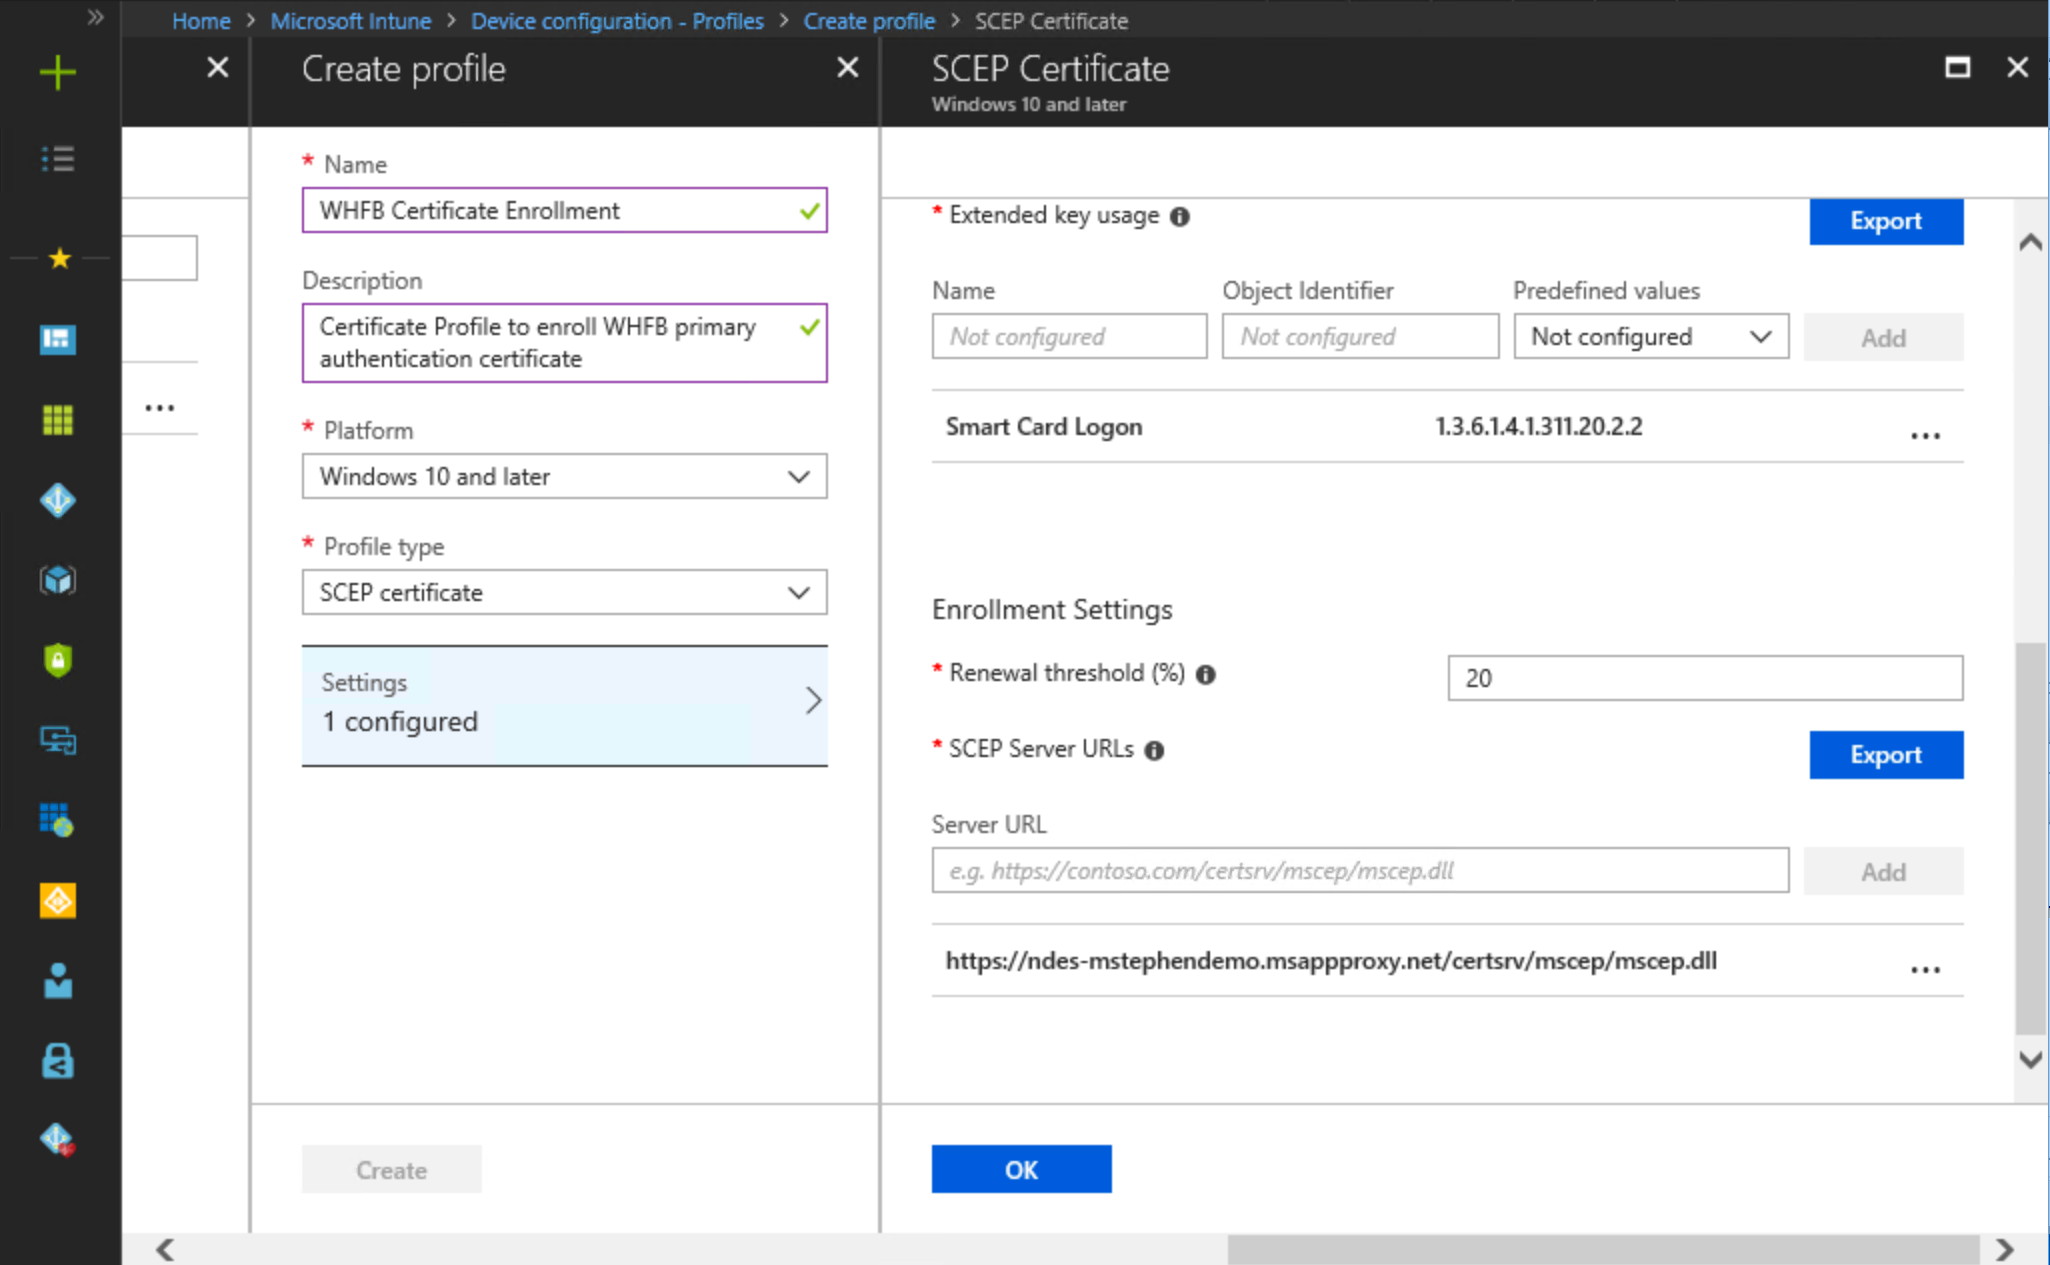Open the yellow All resources grid icon
The height and width of the screenshot is (1265, 2050).
point(58,420)
